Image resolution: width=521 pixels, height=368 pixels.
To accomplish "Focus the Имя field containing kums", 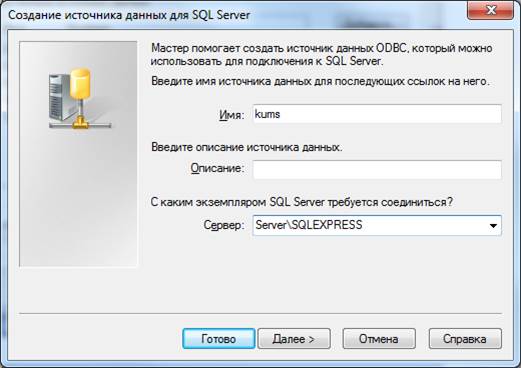I will point(377,114).
